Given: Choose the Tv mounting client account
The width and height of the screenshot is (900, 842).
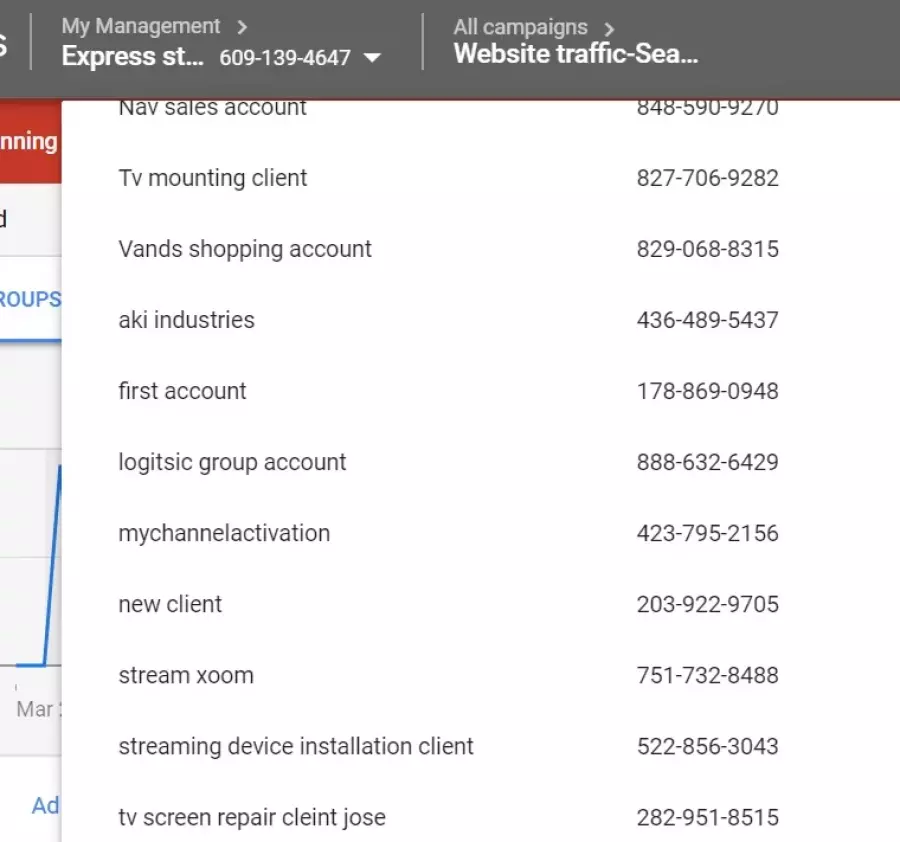Looking at the screenshot, I should click(x=213, y=178).
